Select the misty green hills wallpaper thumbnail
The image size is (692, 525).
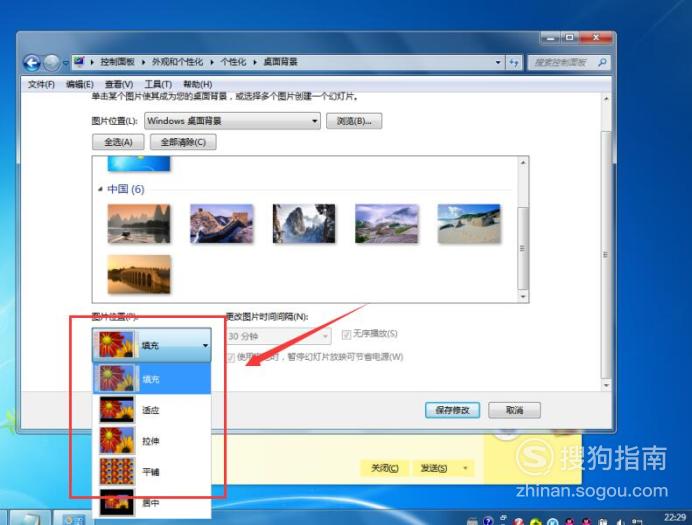pos(387,224)
